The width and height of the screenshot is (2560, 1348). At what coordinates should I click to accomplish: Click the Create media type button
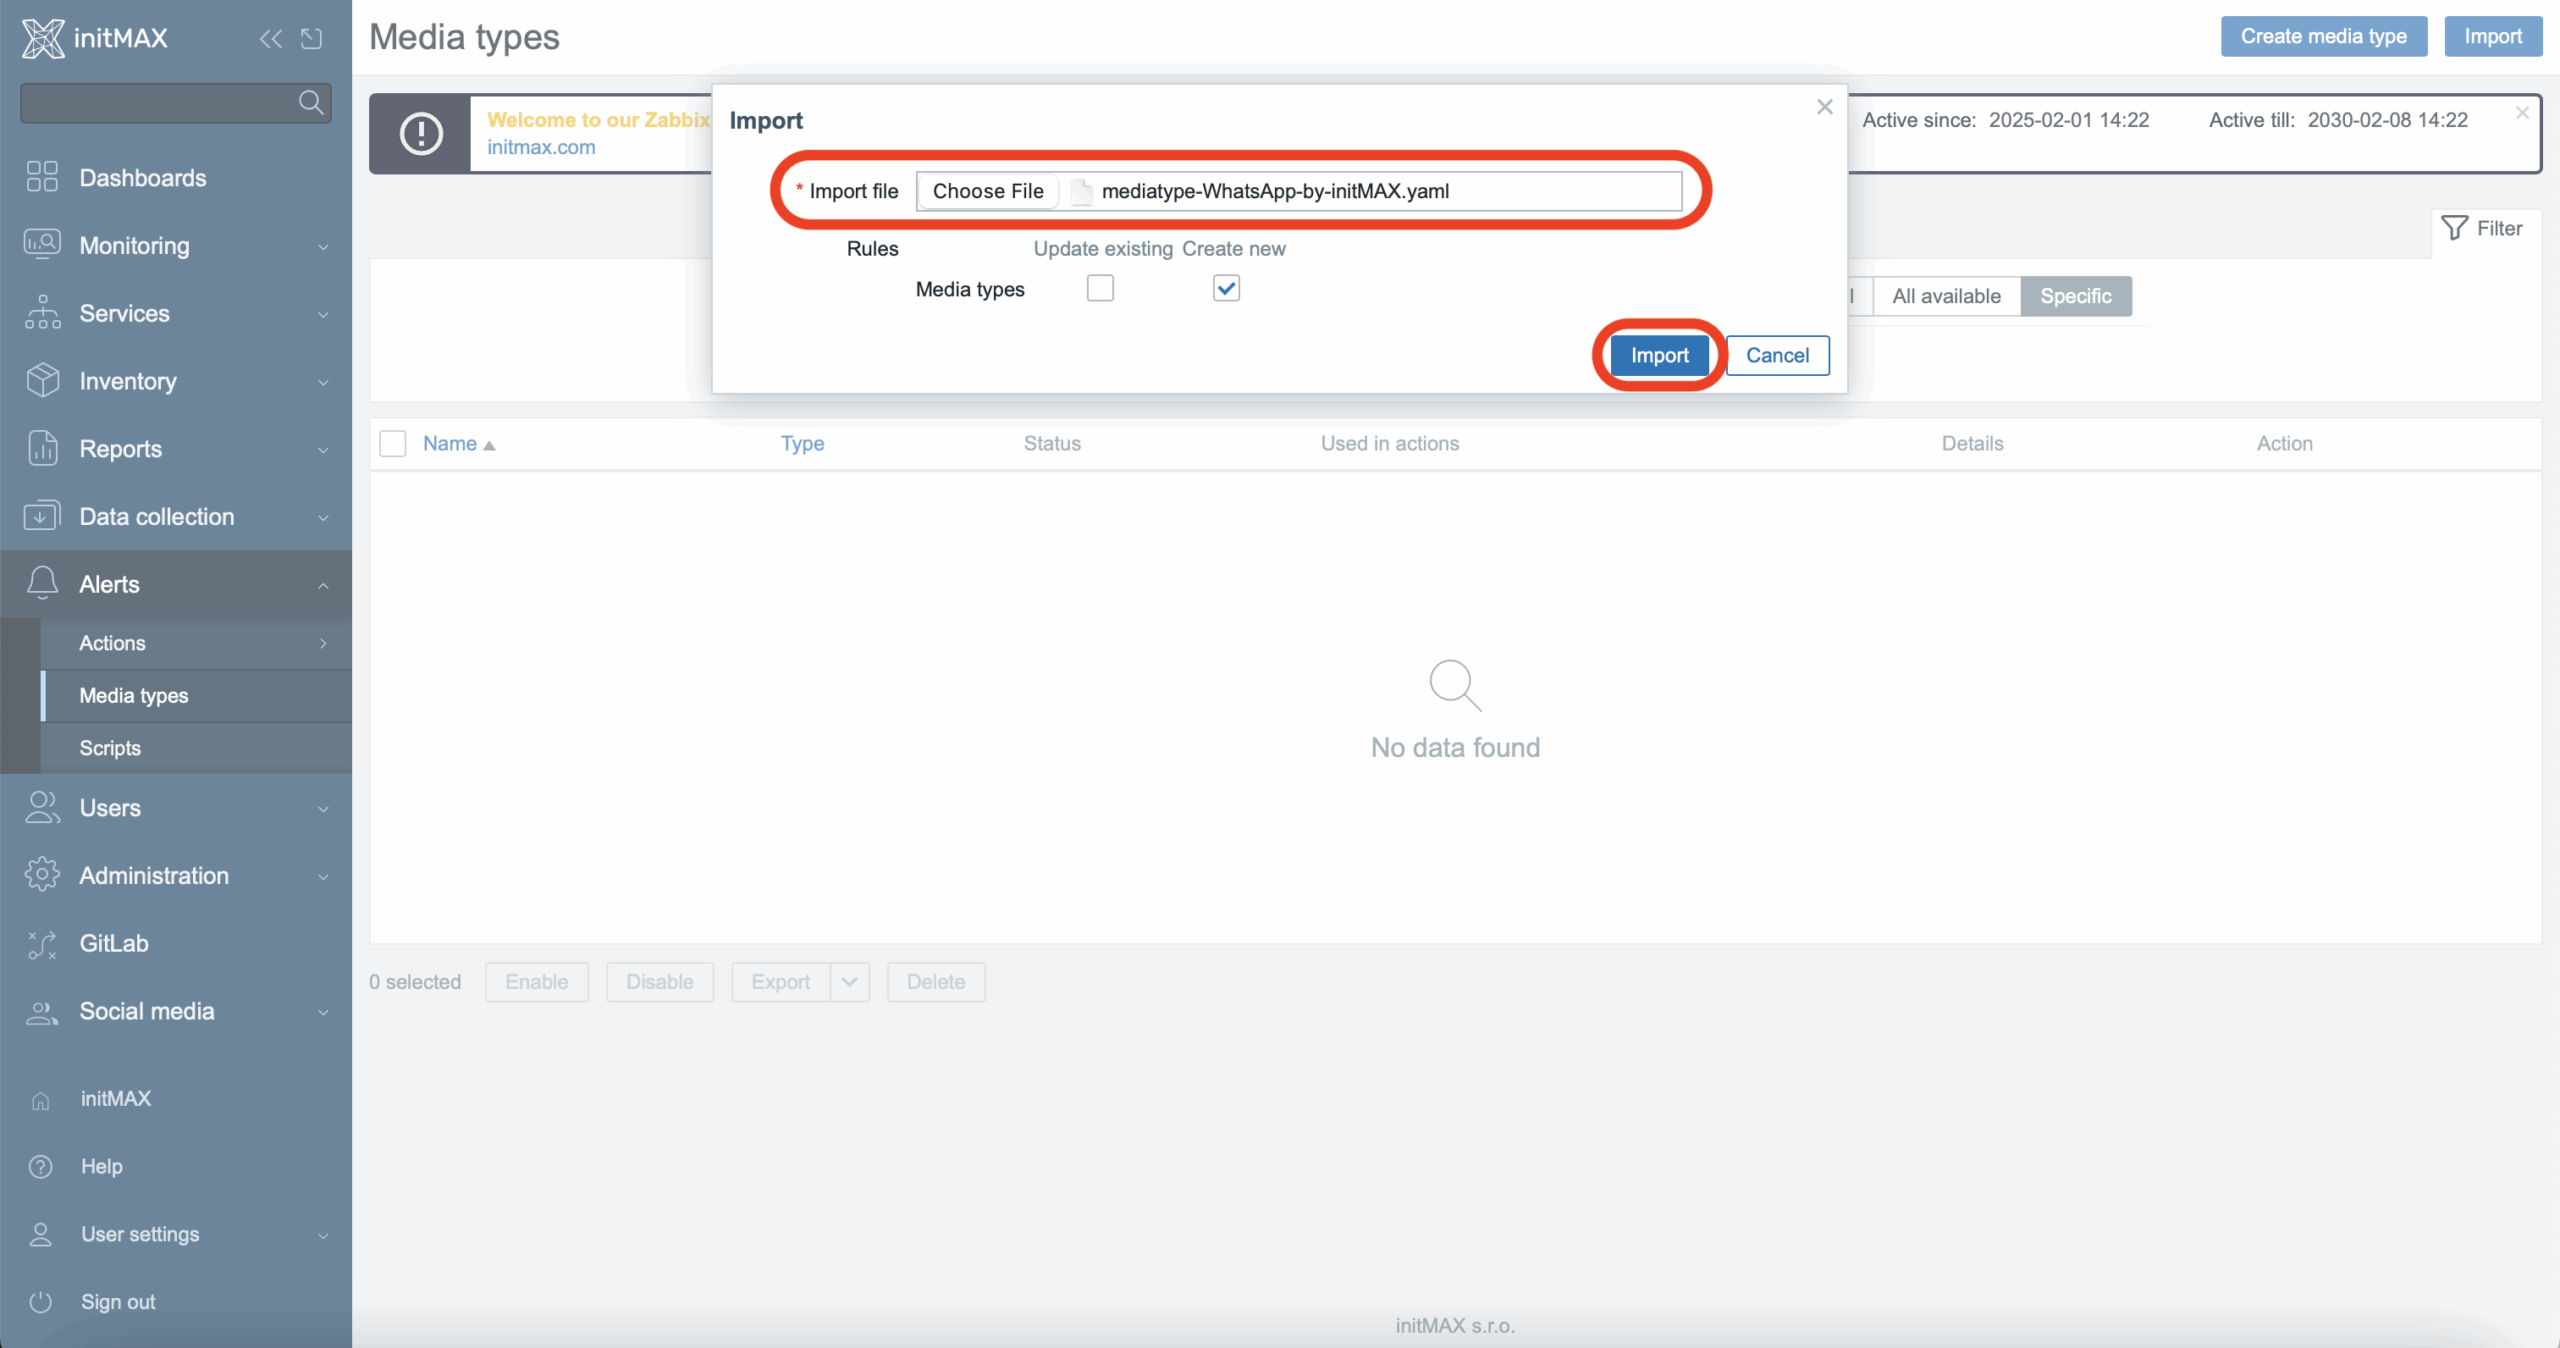(x=2323, y=36)
